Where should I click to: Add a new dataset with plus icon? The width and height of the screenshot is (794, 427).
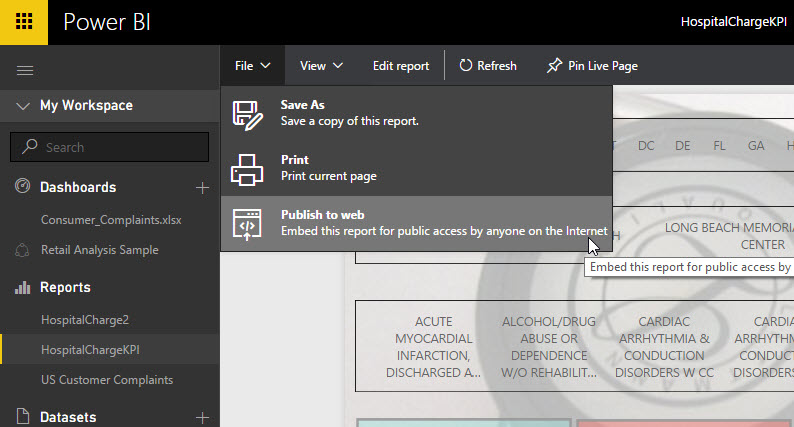(202, 418)
